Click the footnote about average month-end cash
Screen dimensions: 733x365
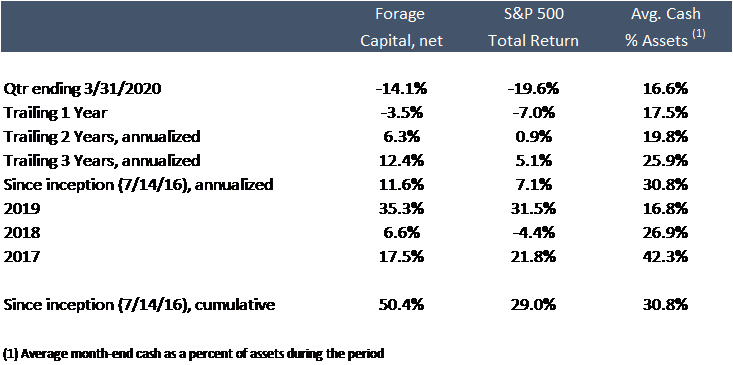tap(193, 354)
